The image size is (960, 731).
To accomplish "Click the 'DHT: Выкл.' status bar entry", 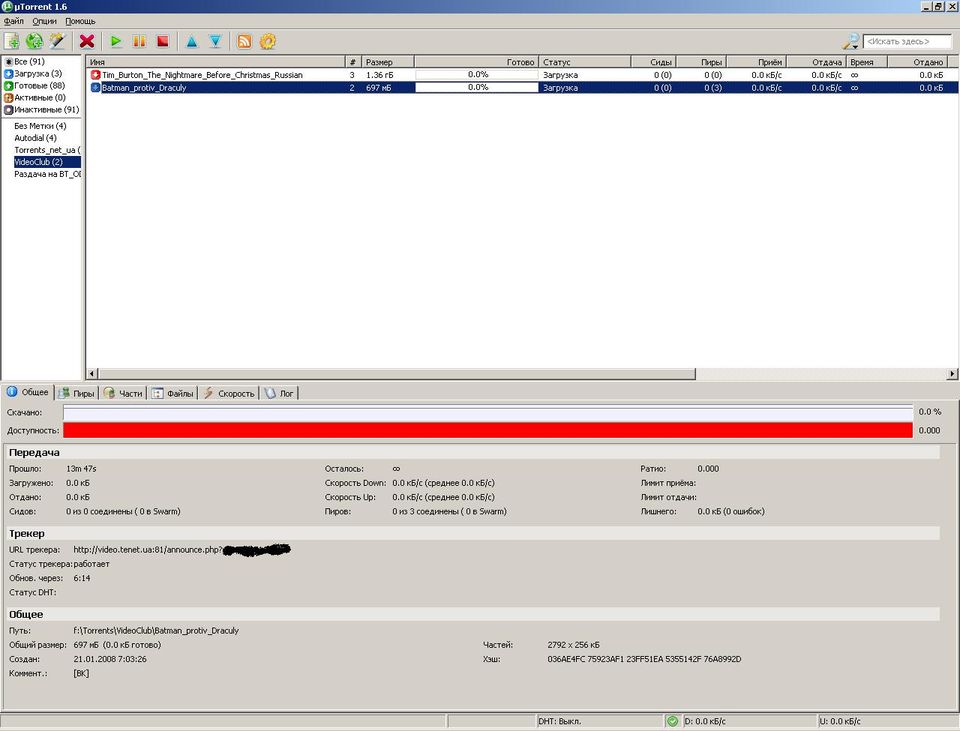I will point(560,721).
